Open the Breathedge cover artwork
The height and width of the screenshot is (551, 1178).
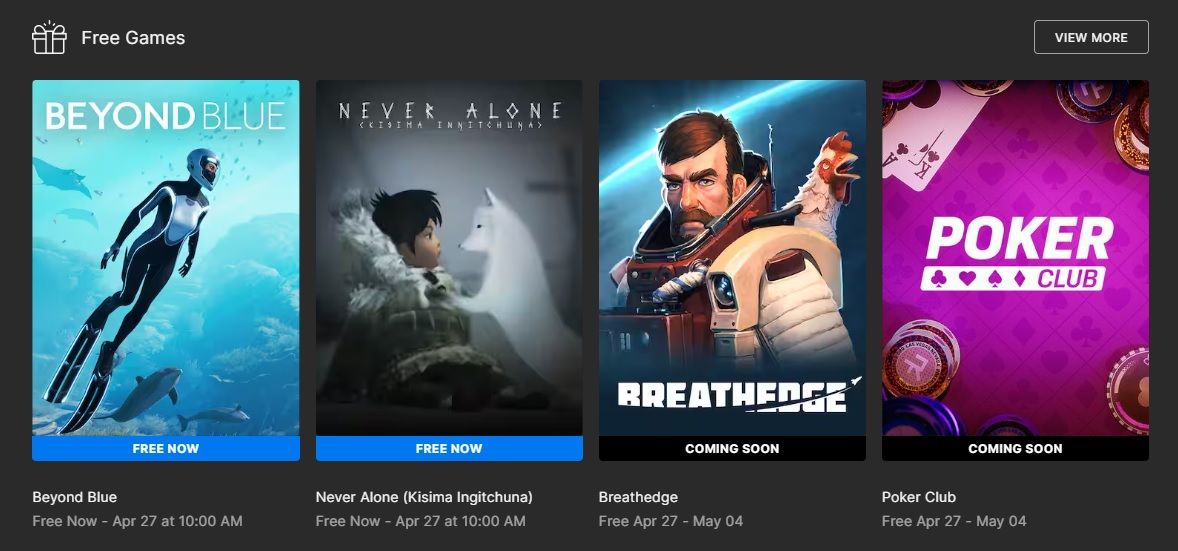pos(732,258)
